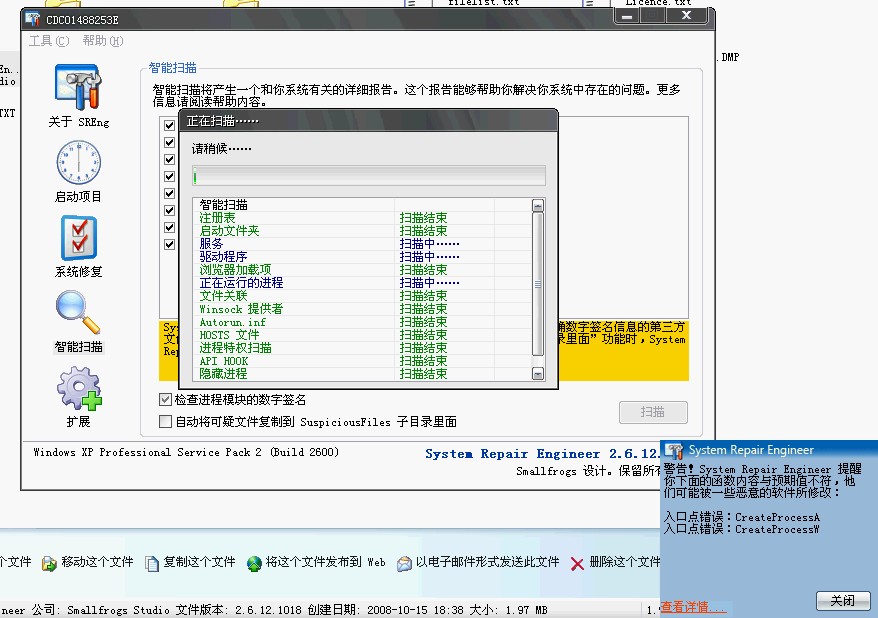
Task: Select the 启动项目 clock icon
Action: 78,162
